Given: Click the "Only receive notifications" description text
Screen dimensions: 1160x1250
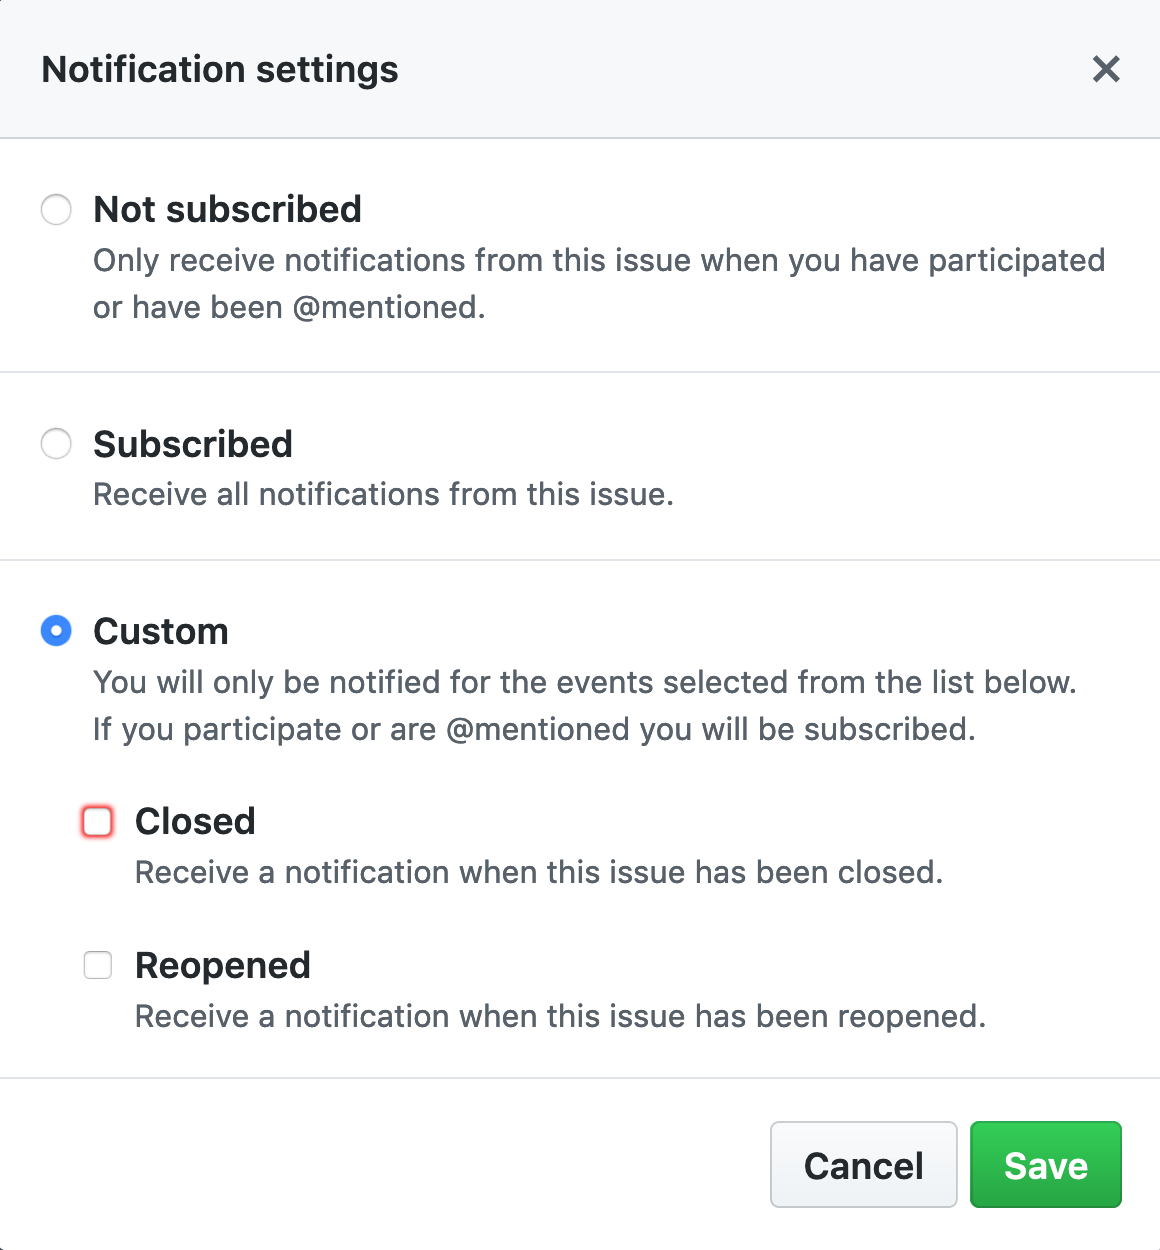Looking at the screenshot, I should pos(598,260).
